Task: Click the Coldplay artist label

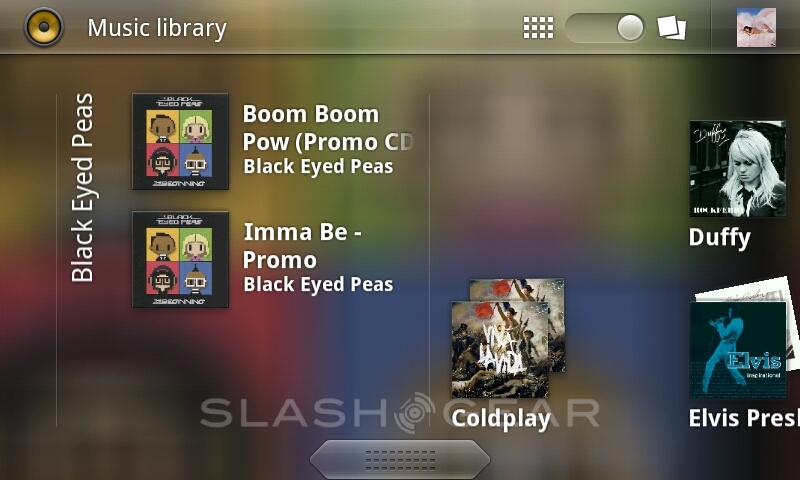Action: [x=501, y=419]
